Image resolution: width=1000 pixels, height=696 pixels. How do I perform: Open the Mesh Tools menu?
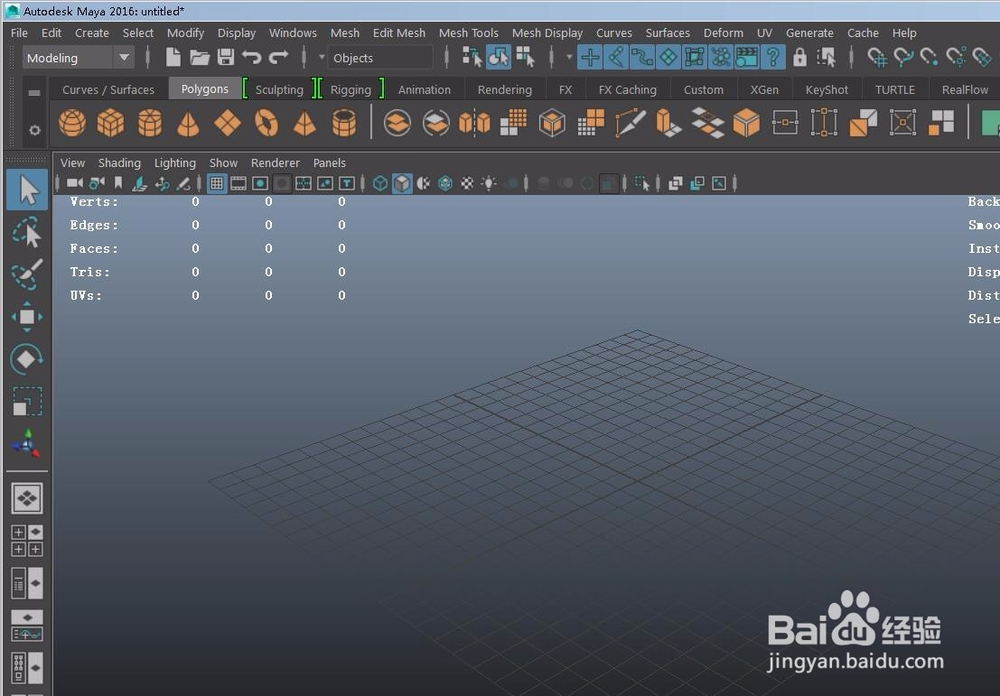(469, 33)
